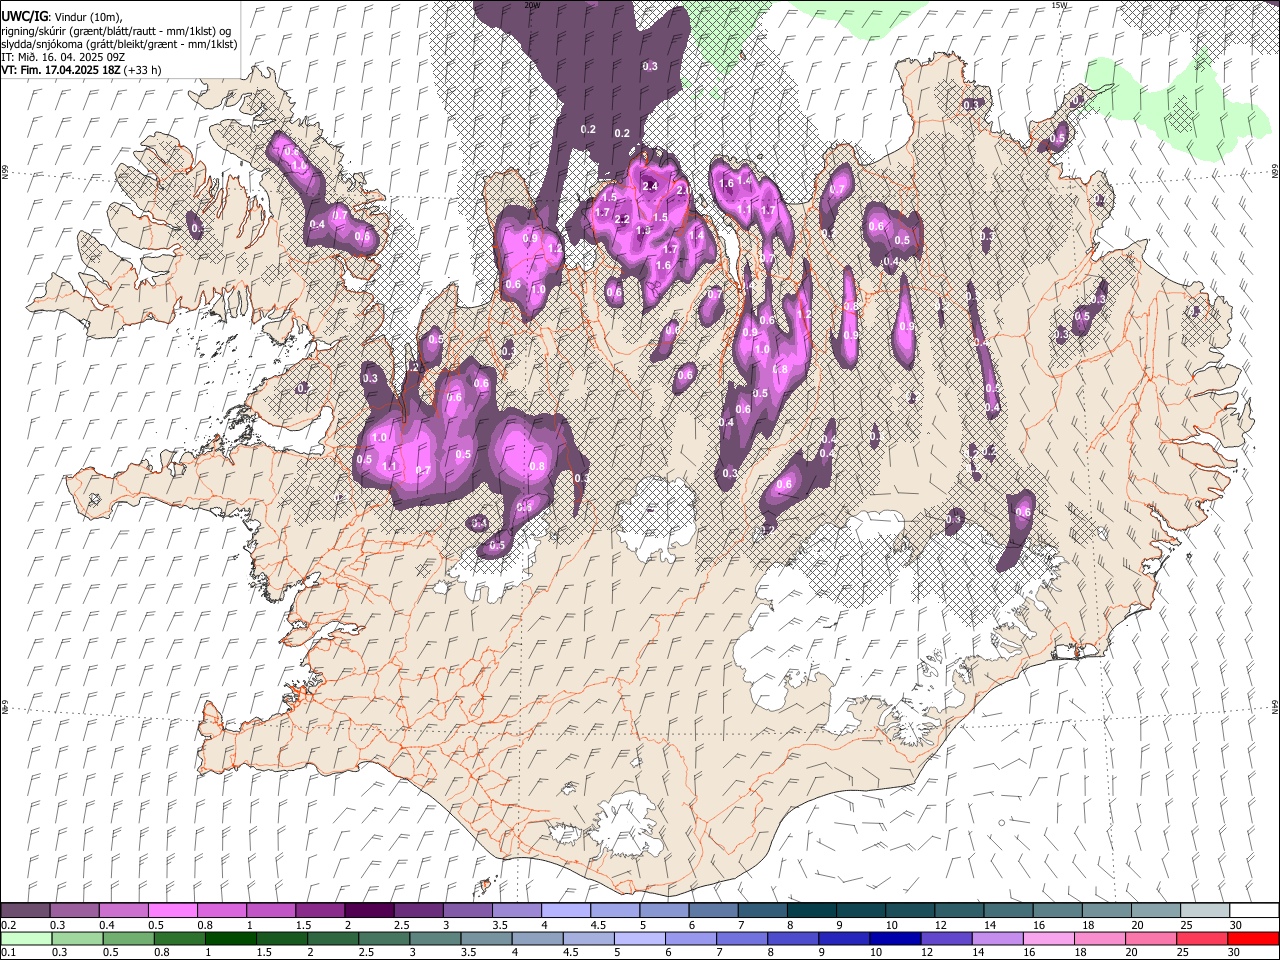
Task: Select upper legend dark purple swatch between 2 and 2.5
Action: (x=369, y=911)
